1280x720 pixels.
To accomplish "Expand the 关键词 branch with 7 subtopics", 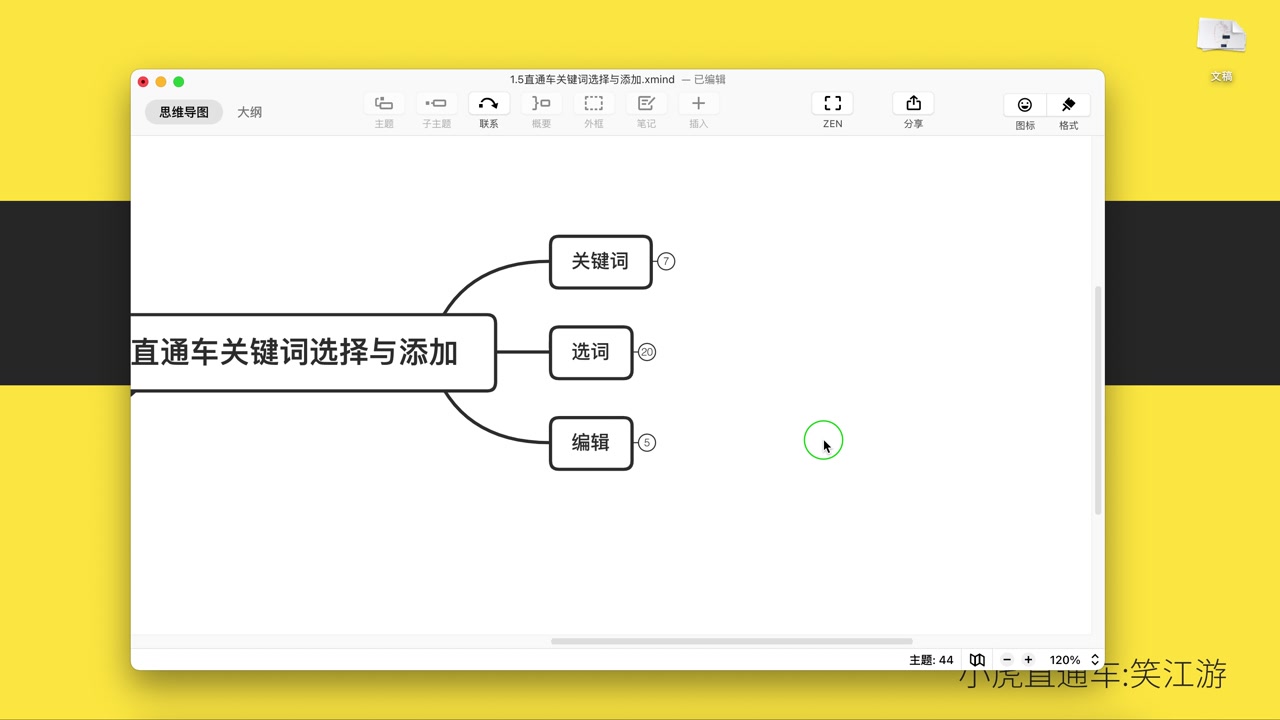I will click(666, 262).
